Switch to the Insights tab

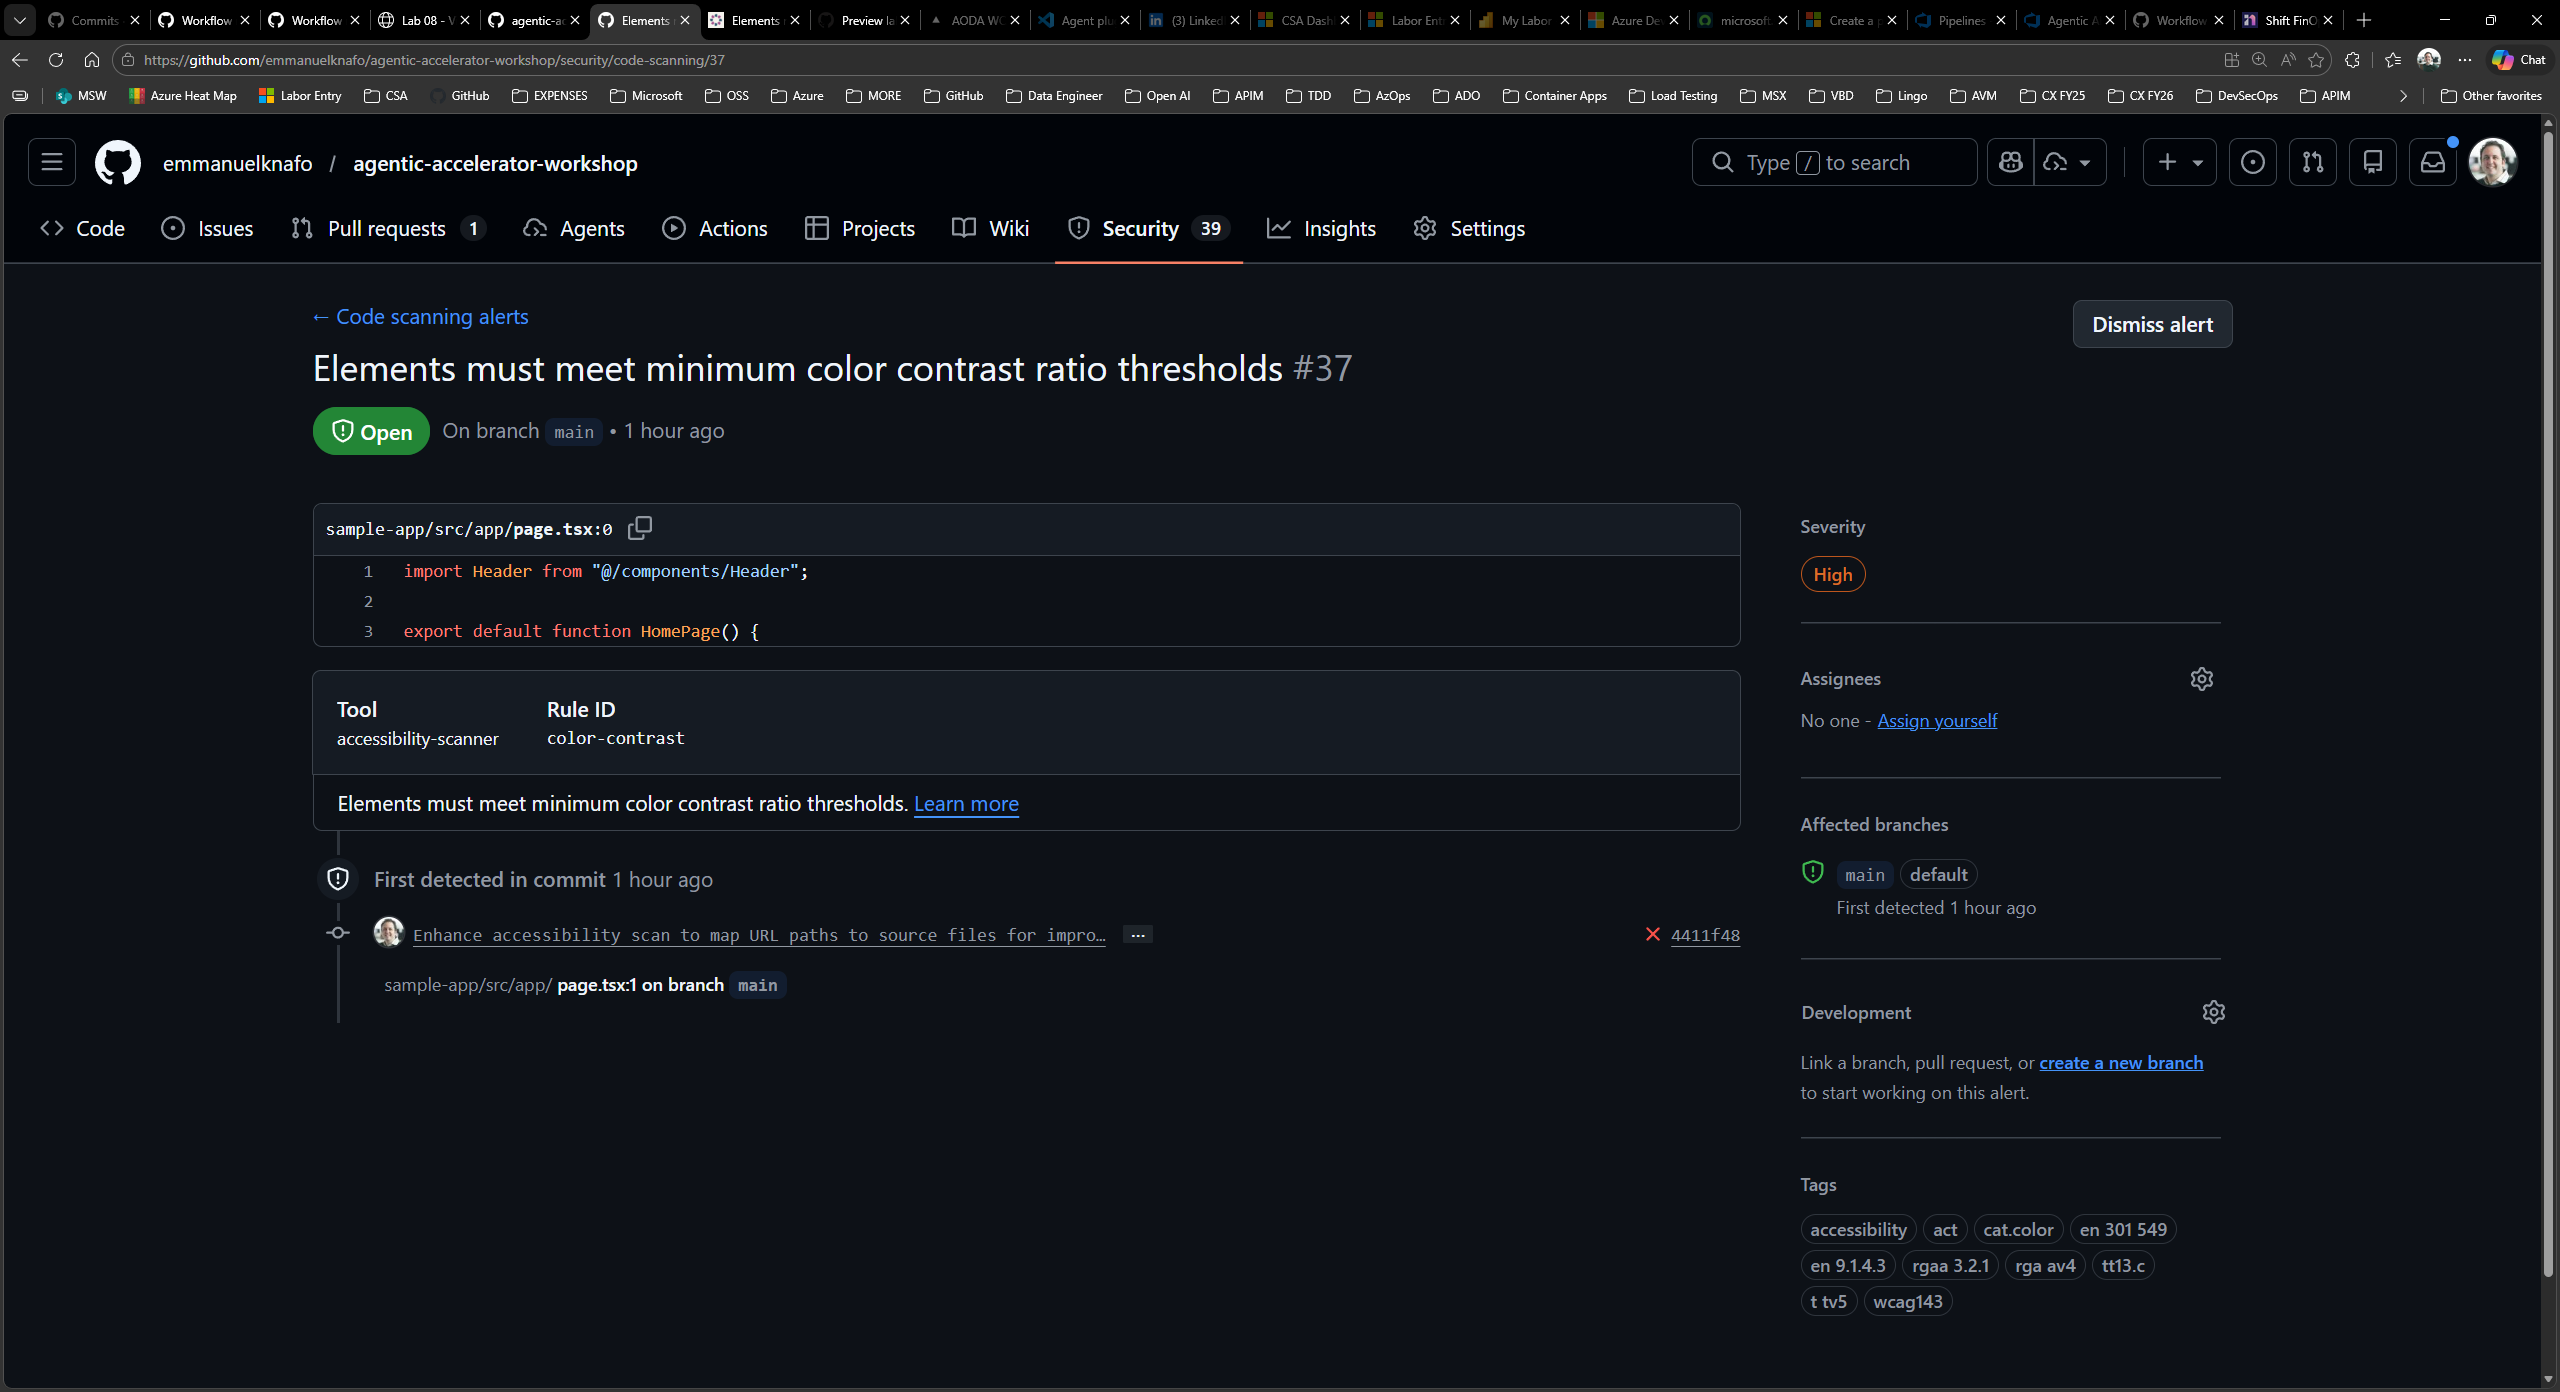(x=1338, y=228)
